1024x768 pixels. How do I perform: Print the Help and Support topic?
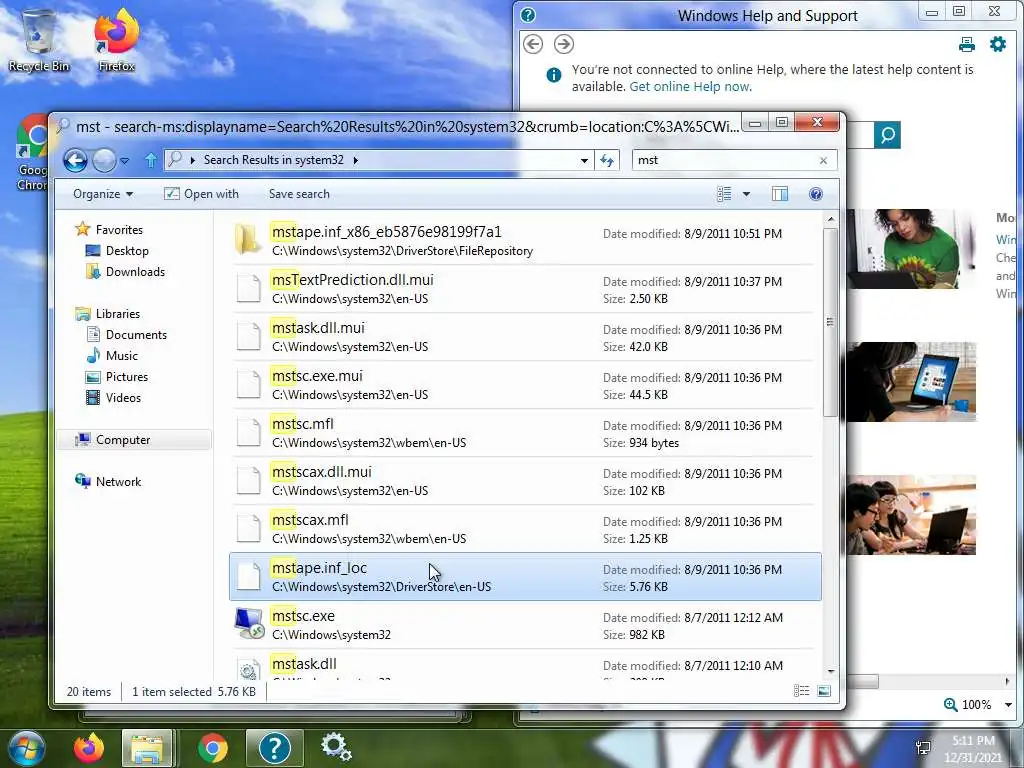967,44
